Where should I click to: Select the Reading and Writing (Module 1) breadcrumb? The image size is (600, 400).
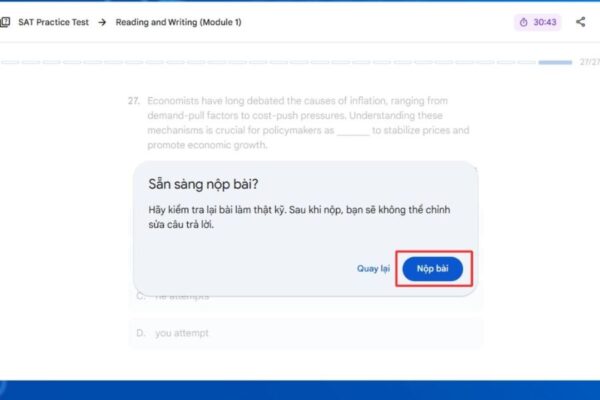coord(178,22)
